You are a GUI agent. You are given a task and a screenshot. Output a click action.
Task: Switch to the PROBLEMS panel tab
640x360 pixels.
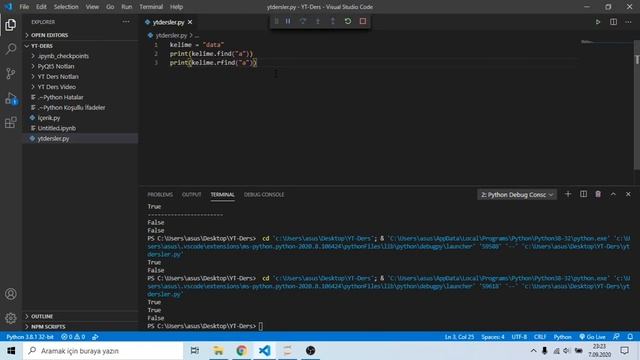[160, 195]
